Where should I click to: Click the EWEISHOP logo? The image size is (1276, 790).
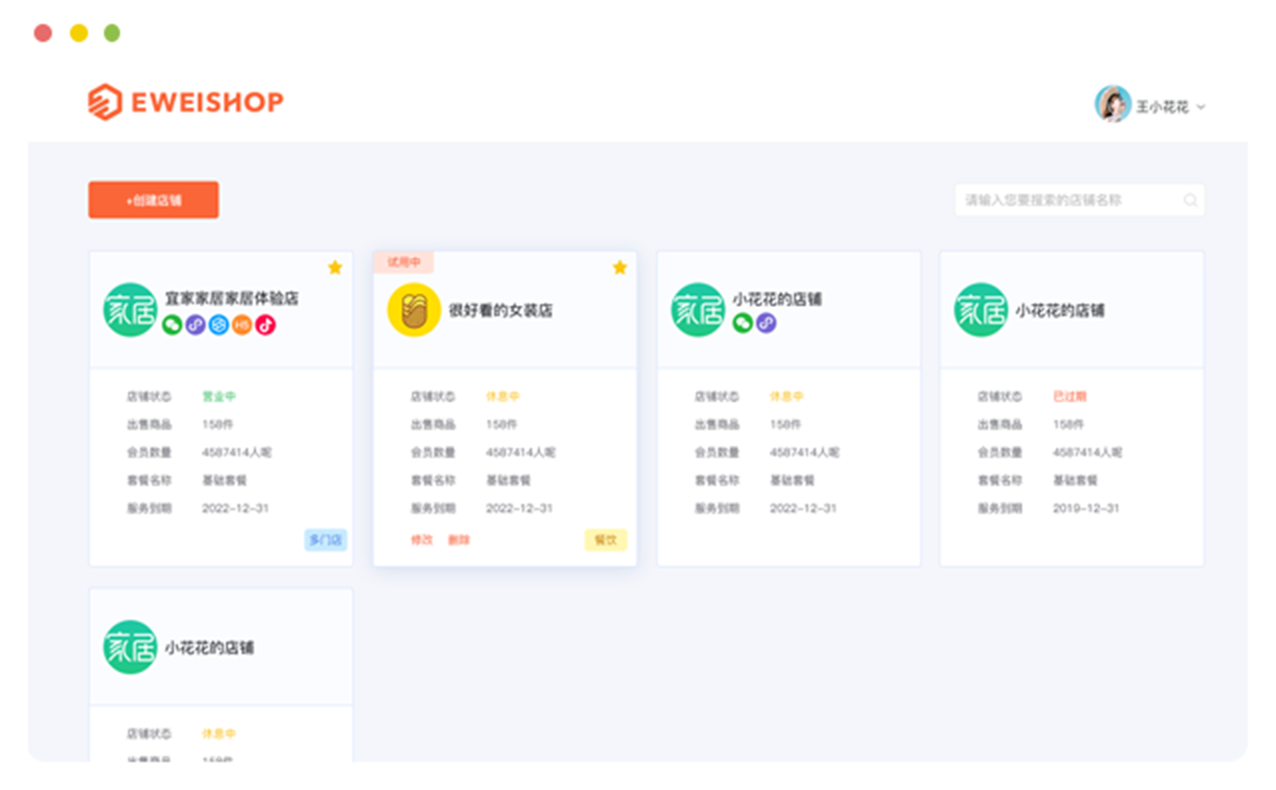point(185,102)
